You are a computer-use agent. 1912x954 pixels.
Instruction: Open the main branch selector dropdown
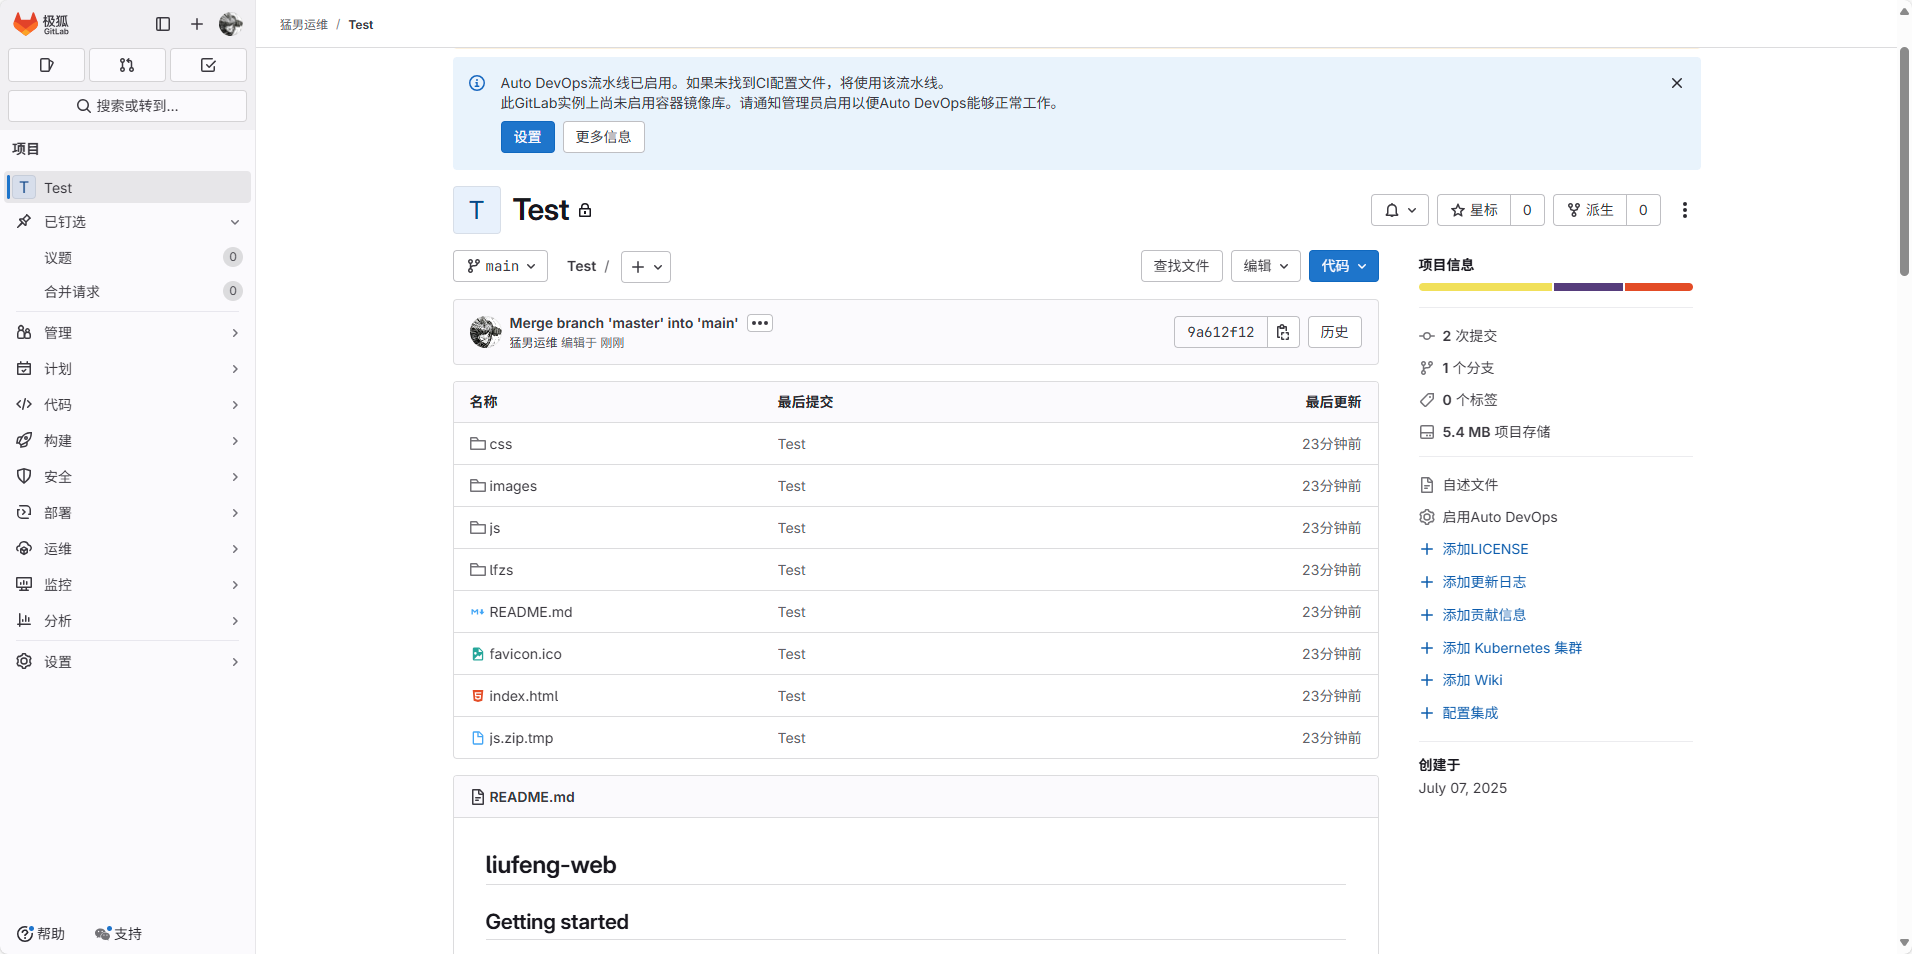[x=500, y=266]
